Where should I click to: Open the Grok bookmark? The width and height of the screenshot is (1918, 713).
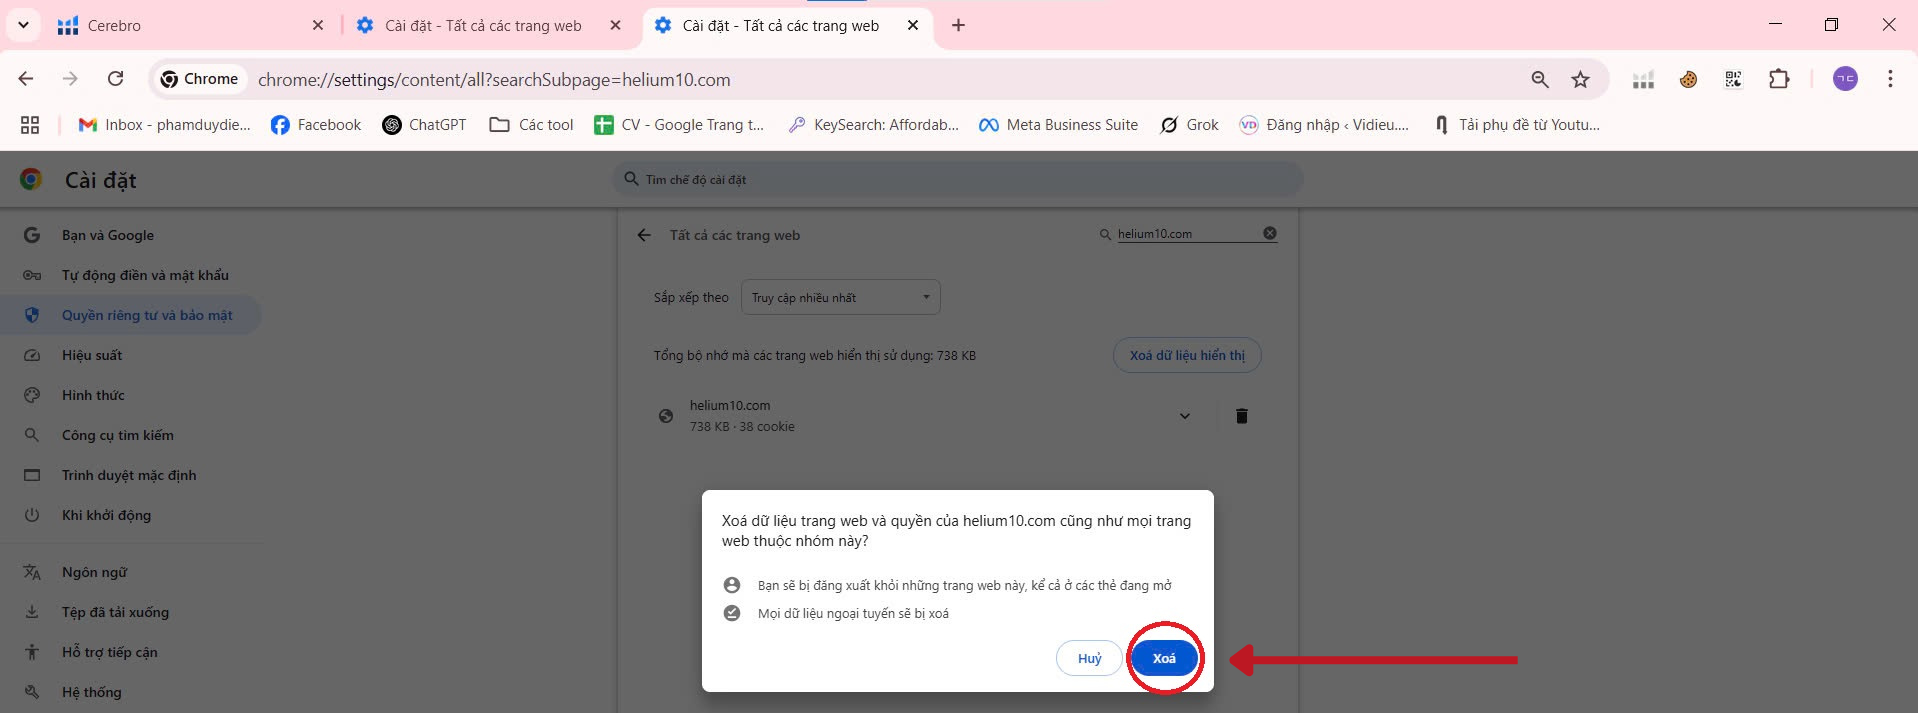click(x=1189, y=125)
